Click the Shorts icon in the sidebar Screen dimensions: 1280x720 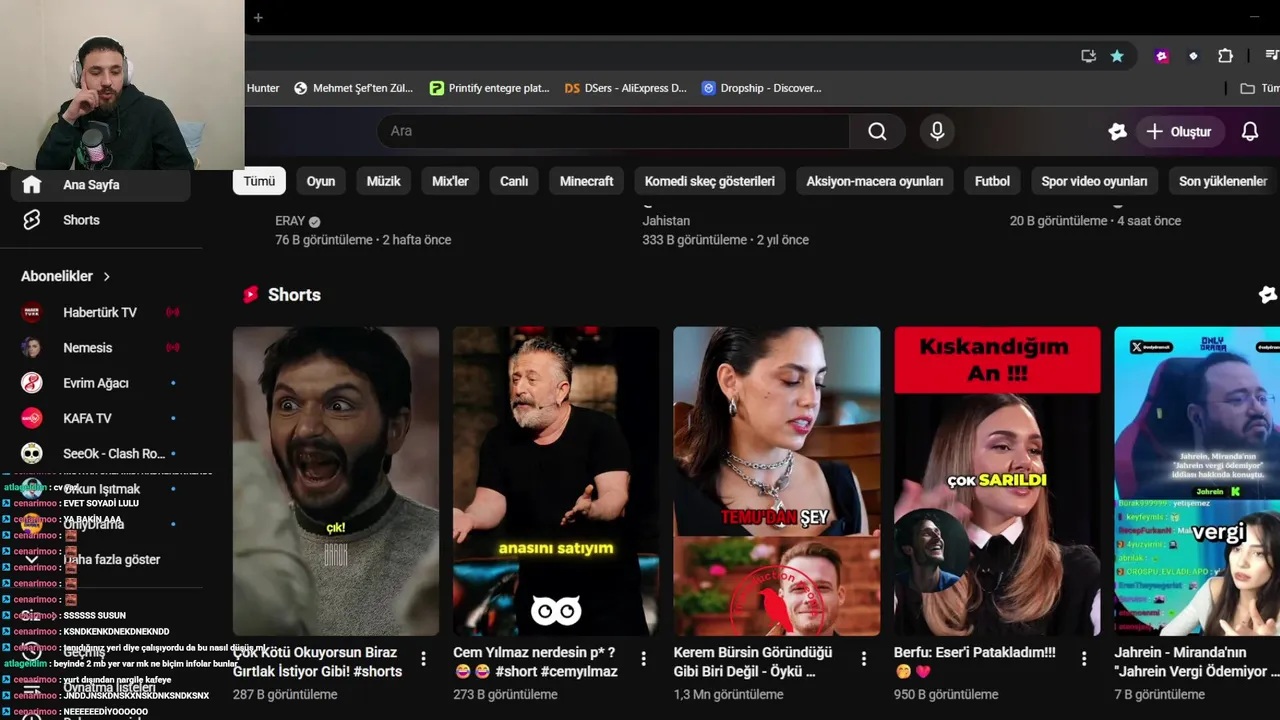click(x=32, y=220)
